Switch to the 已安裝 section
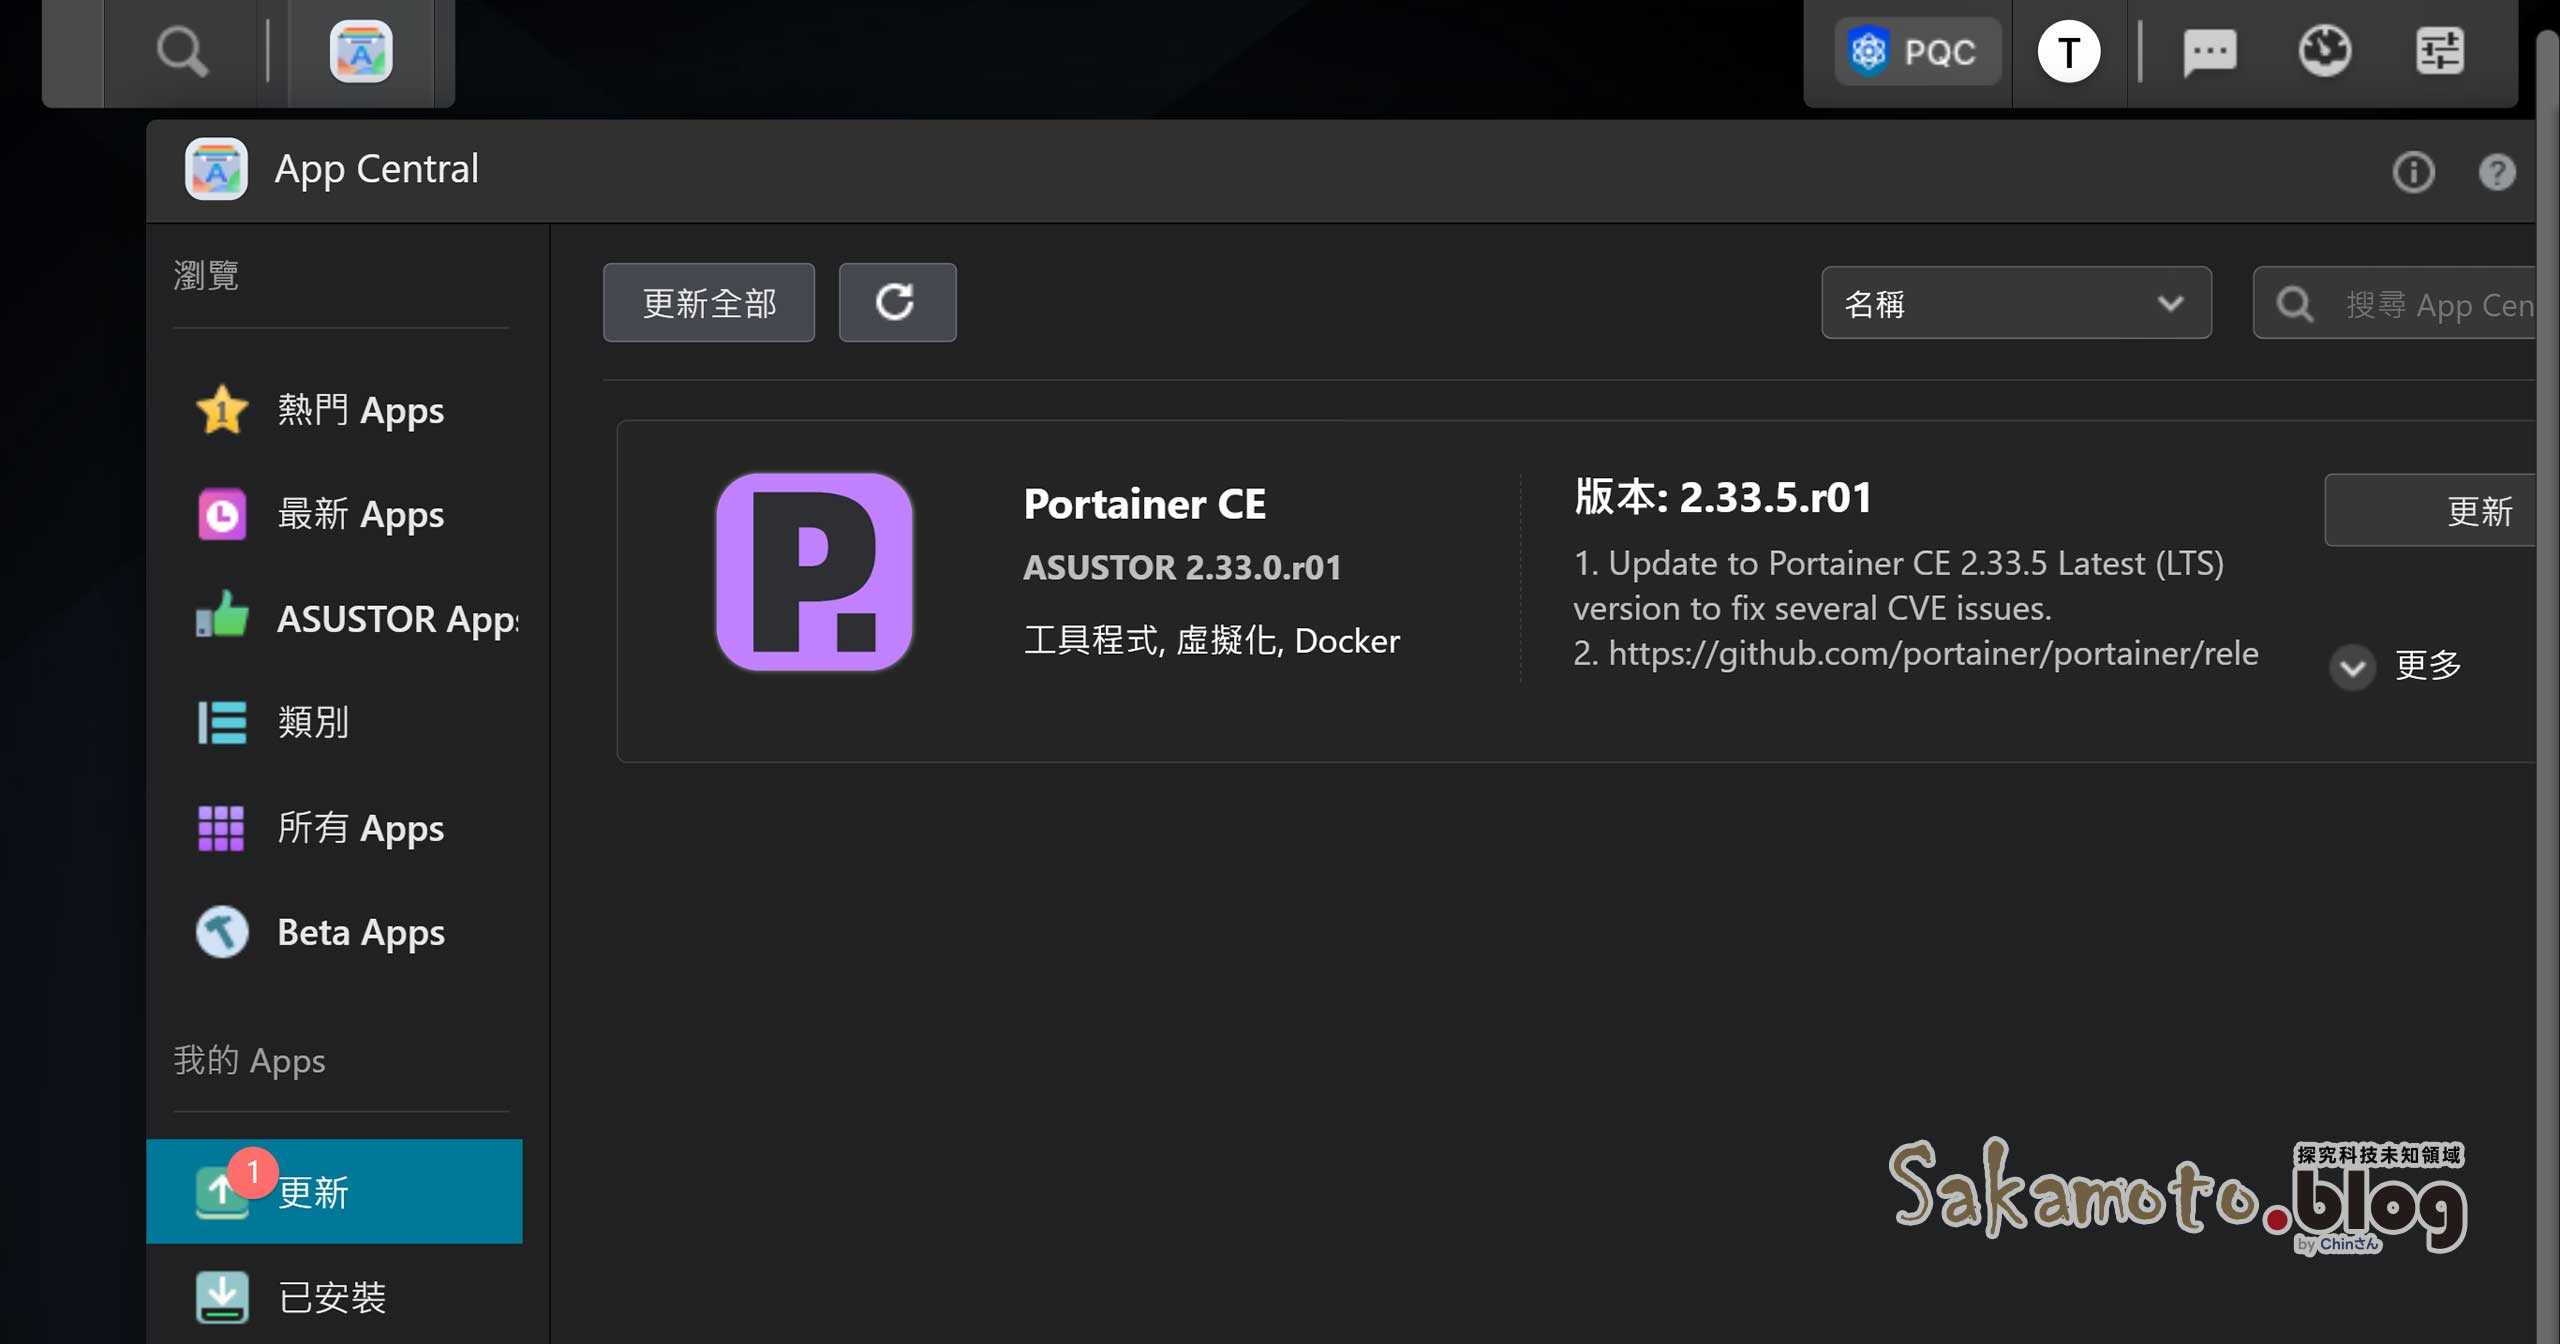 click(333, 1297)
